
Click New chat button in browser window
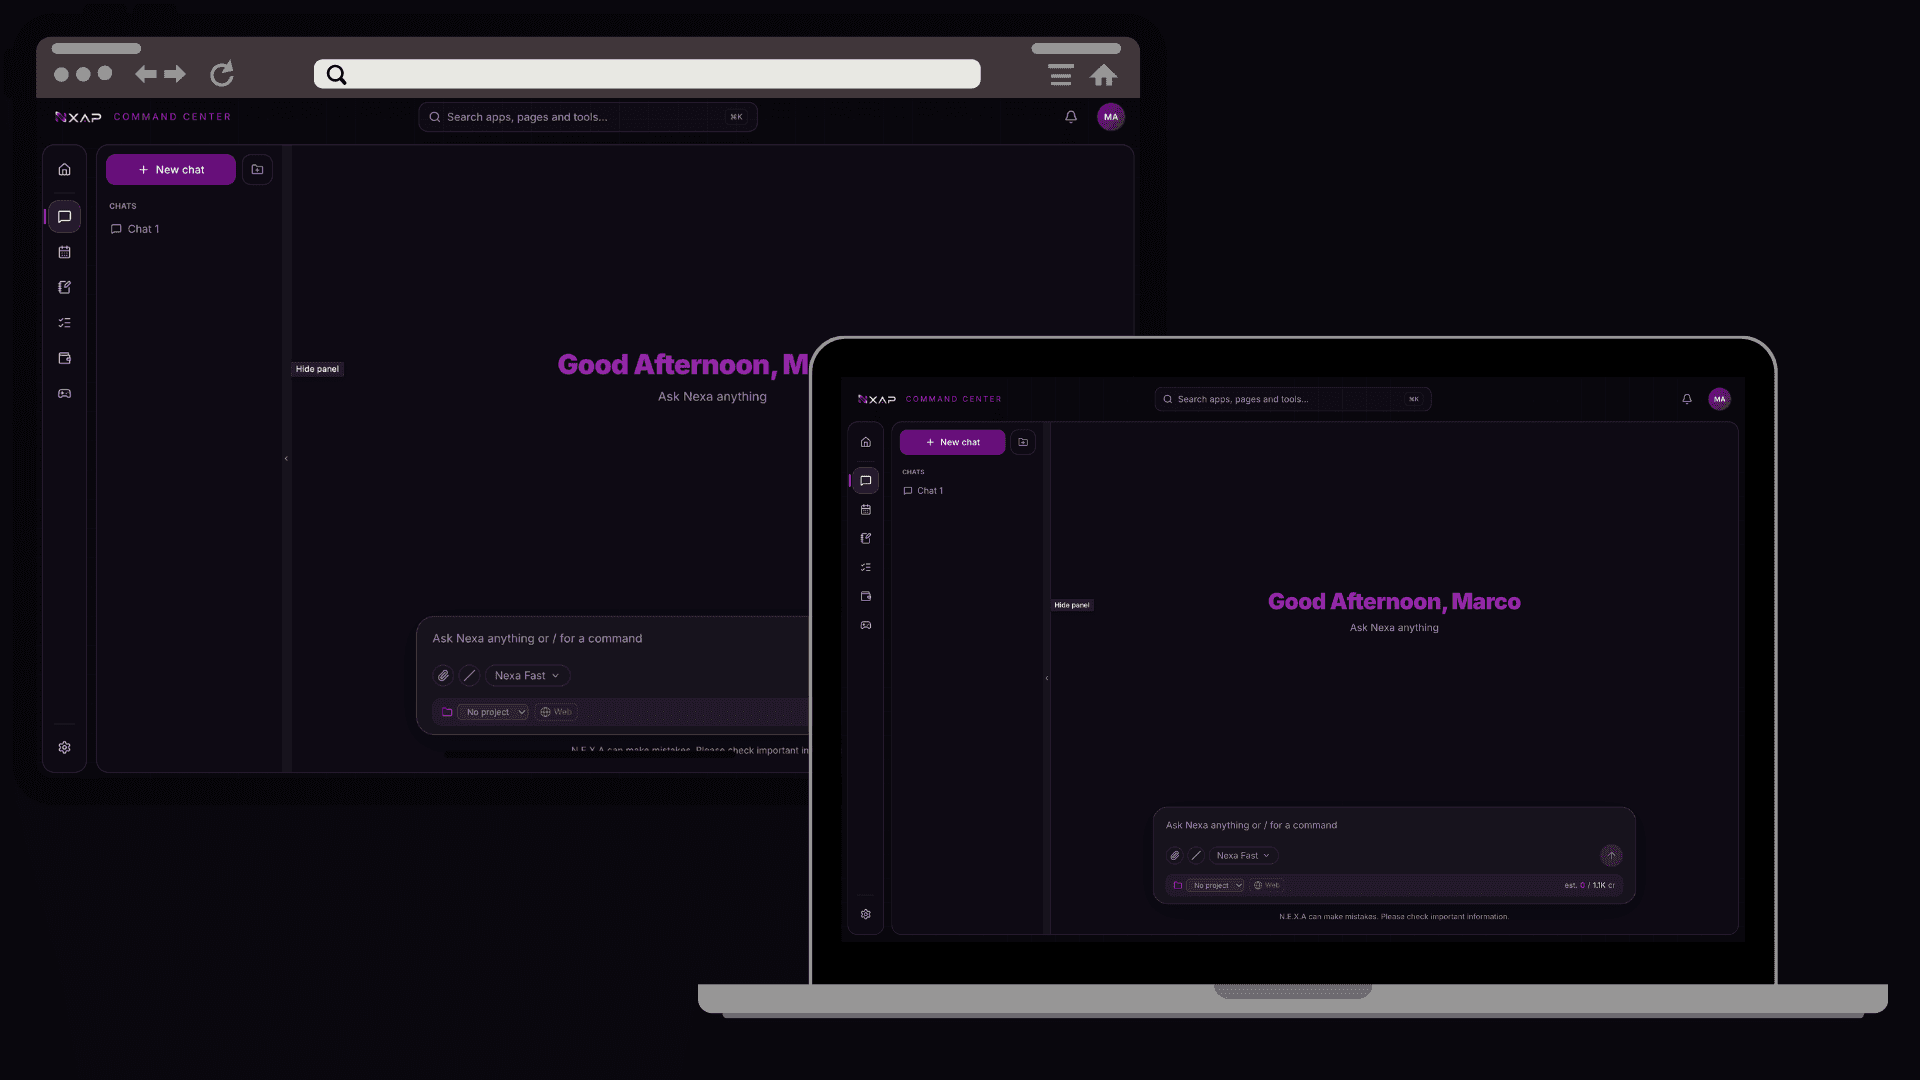171,170
